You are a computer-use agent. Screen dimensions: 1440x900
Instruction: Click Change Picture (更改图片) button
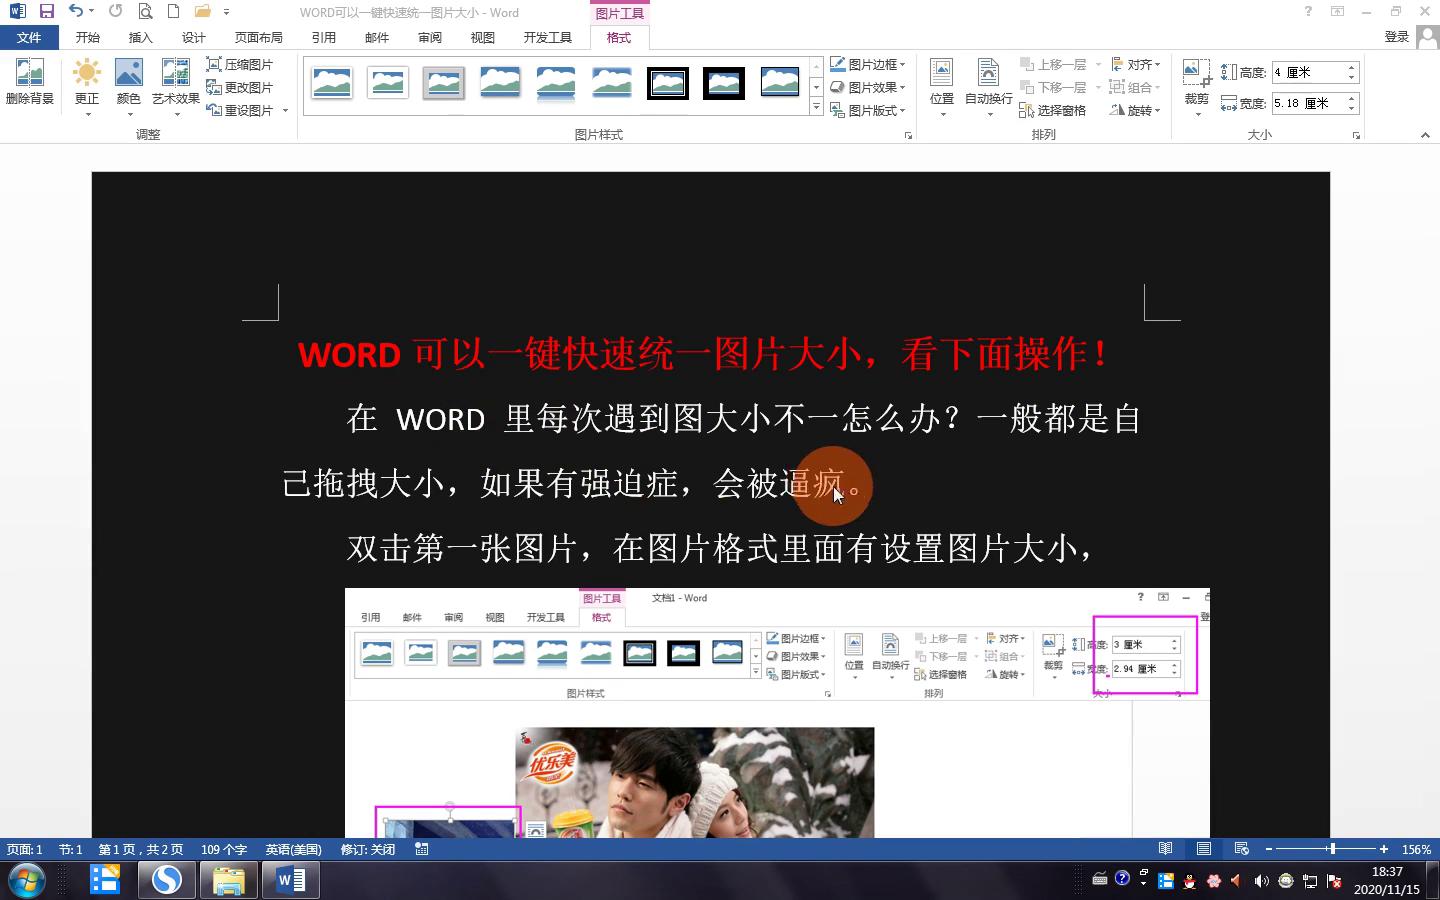coord(240,87)
